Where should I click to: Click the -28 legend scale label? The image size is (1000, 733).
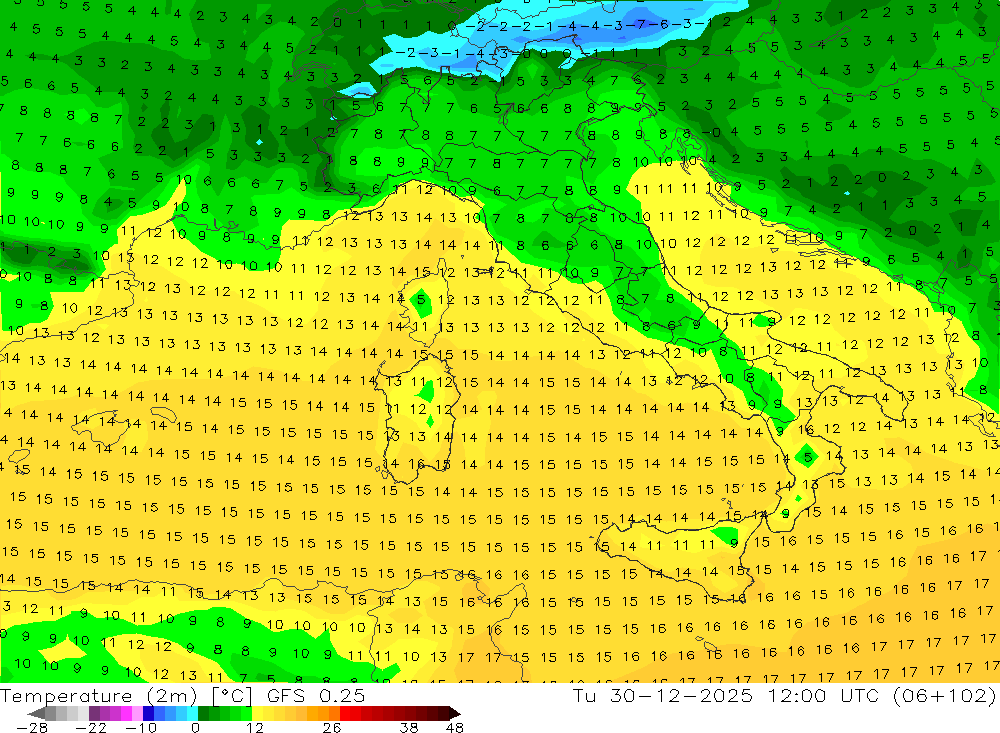tap(32, 727)
